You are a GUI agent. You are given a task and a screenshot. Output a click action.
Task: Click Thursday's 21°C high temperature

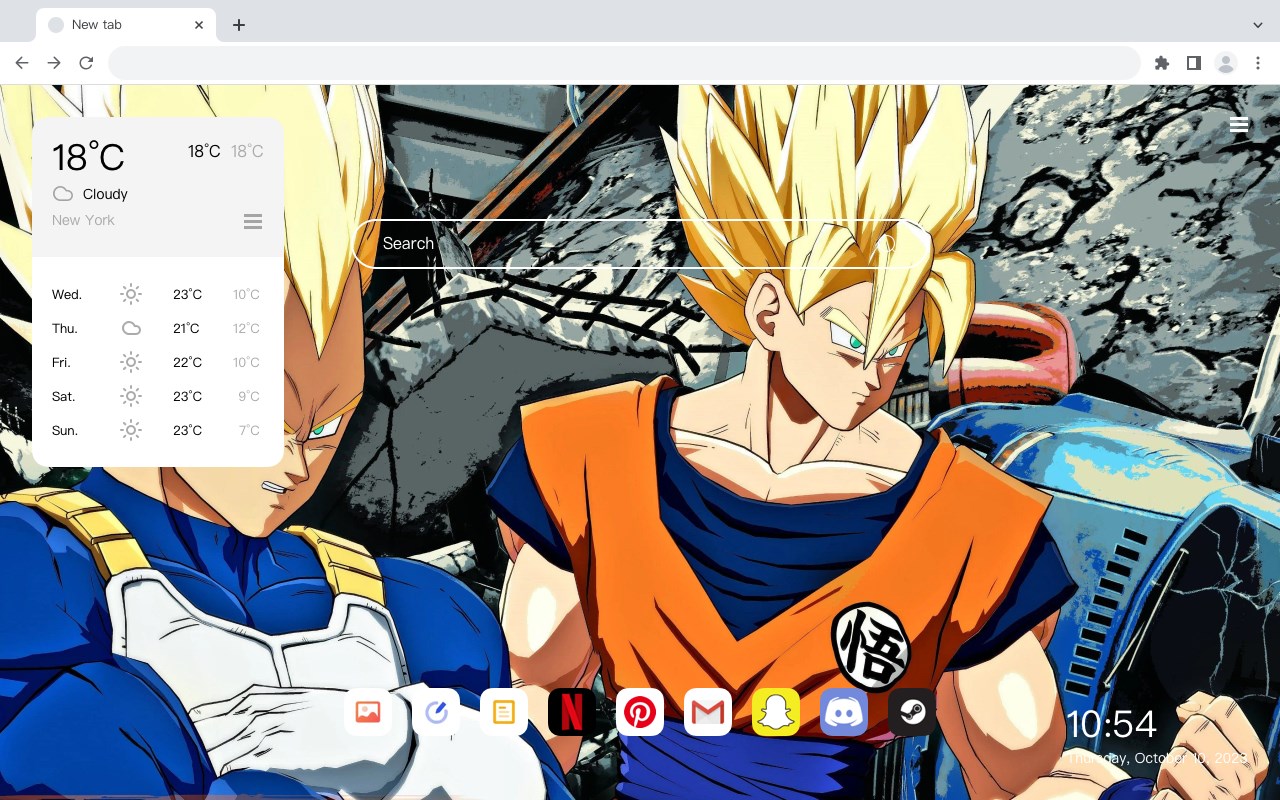tap(186, 328)
